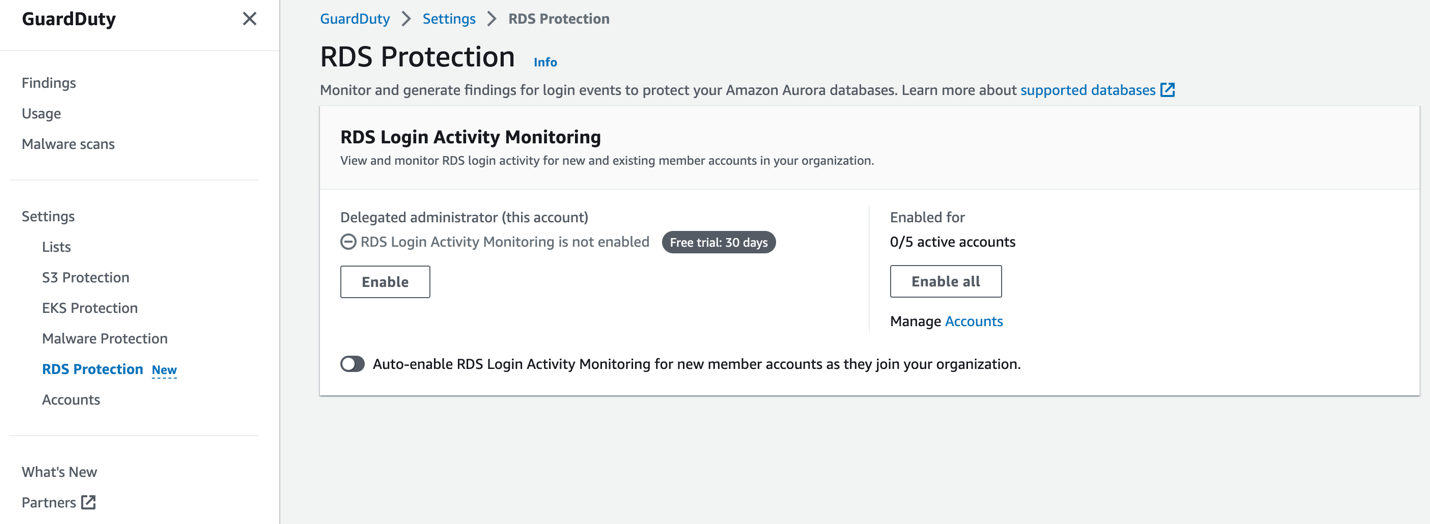Screen dimensions: 1430x524
Task: Navigate to S3 Protection settings
Action: tap(85, 277)
